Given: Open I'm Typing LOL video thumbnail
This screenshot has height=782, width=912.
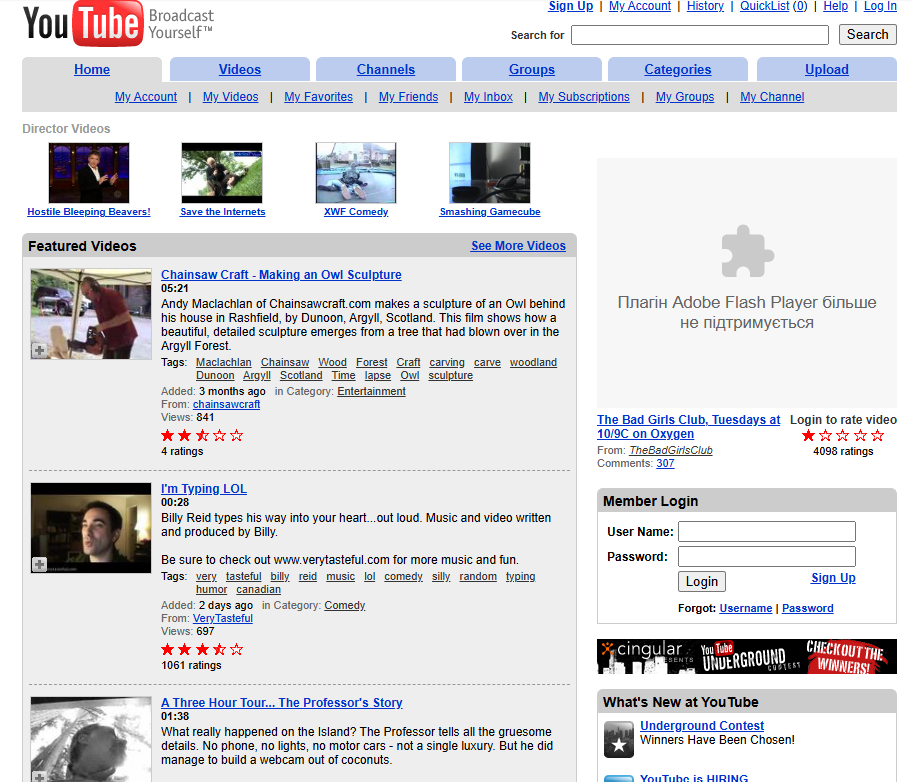Looking at the screenshot, I should tap(91, 528).
